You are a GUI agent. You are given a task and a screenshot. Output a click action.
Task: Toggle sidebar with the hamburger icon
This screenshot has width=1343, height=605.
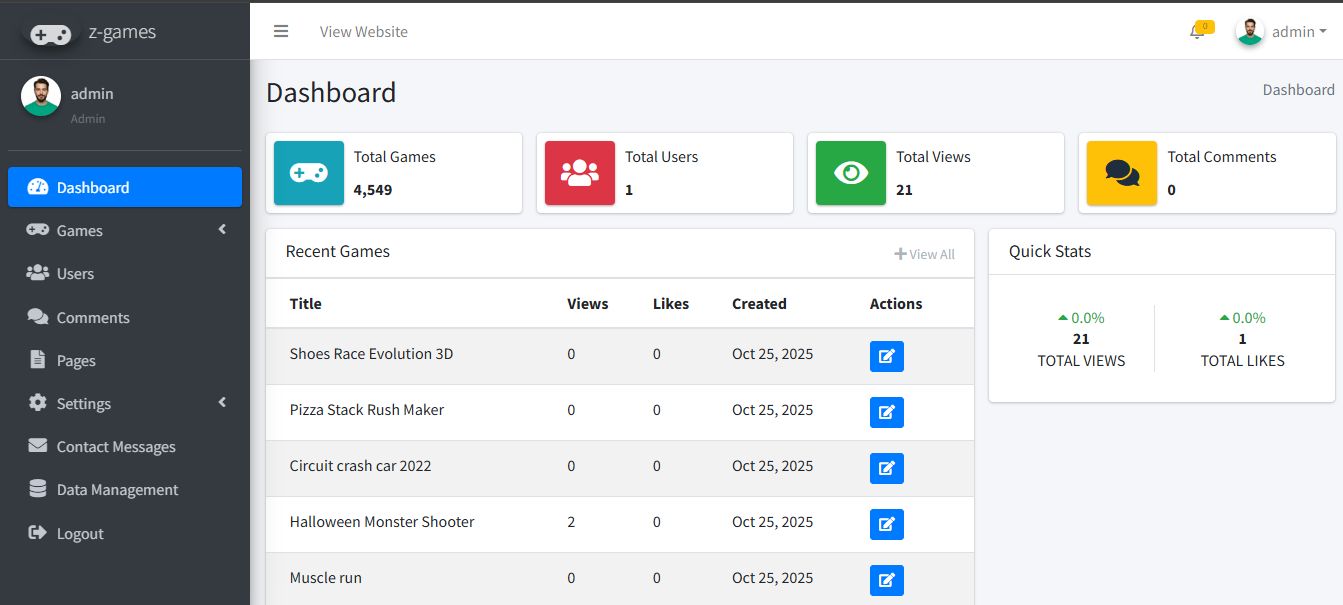tap(281, 32)
